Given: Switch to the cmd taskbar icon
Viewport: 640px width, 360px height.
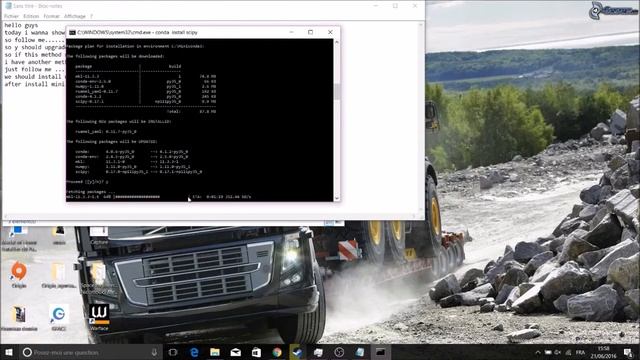Looking at the screenshot, I should click(x=380, y=352).
